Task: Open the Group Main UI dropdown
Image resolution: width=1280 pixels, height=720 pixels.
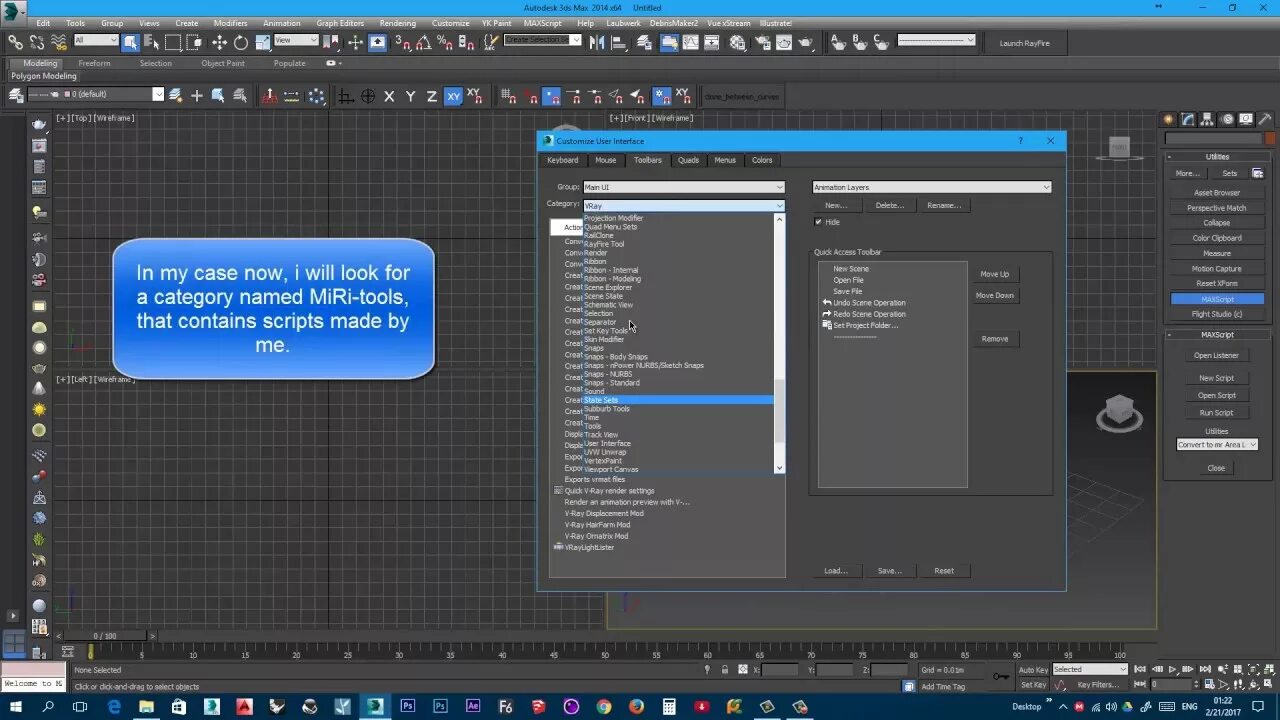Action: coord(684,187)
